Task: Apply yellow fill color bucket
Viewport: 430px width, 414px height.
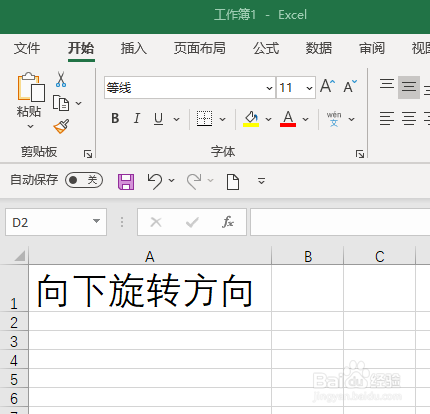Action: (x=251, y=119)
